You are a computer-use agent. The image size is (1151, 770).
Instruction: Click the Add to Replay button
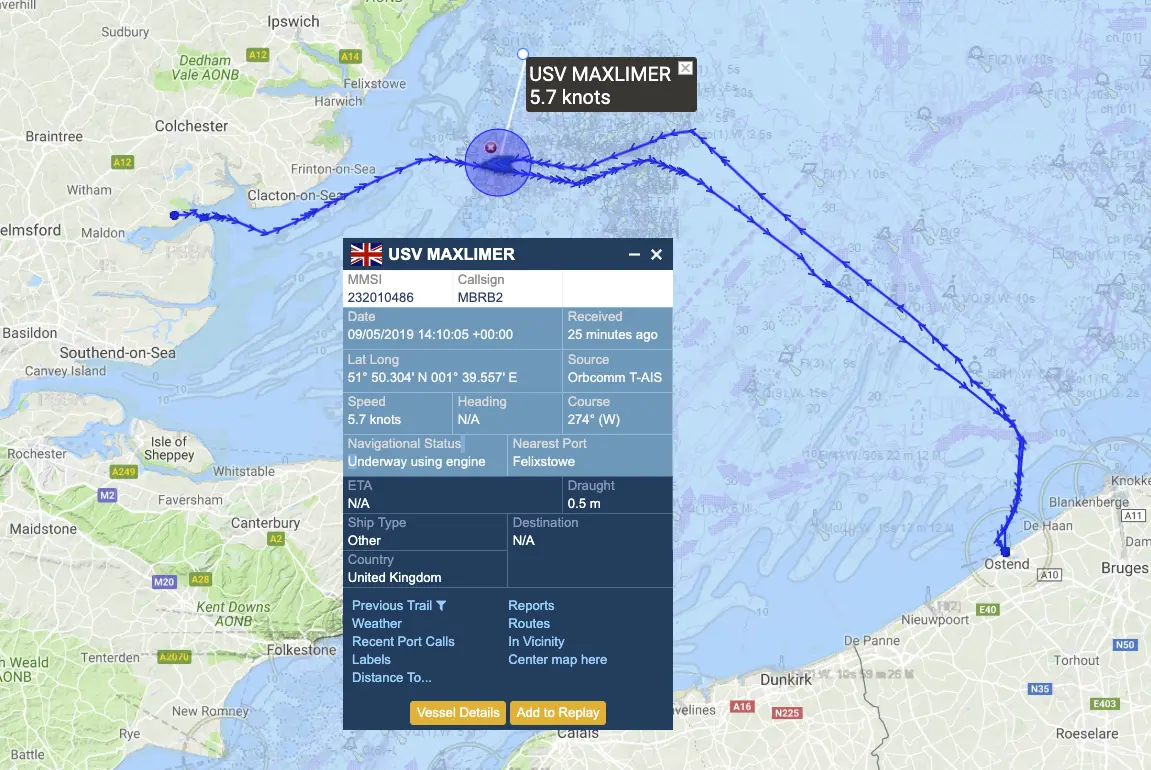click(x=558, y=713)
